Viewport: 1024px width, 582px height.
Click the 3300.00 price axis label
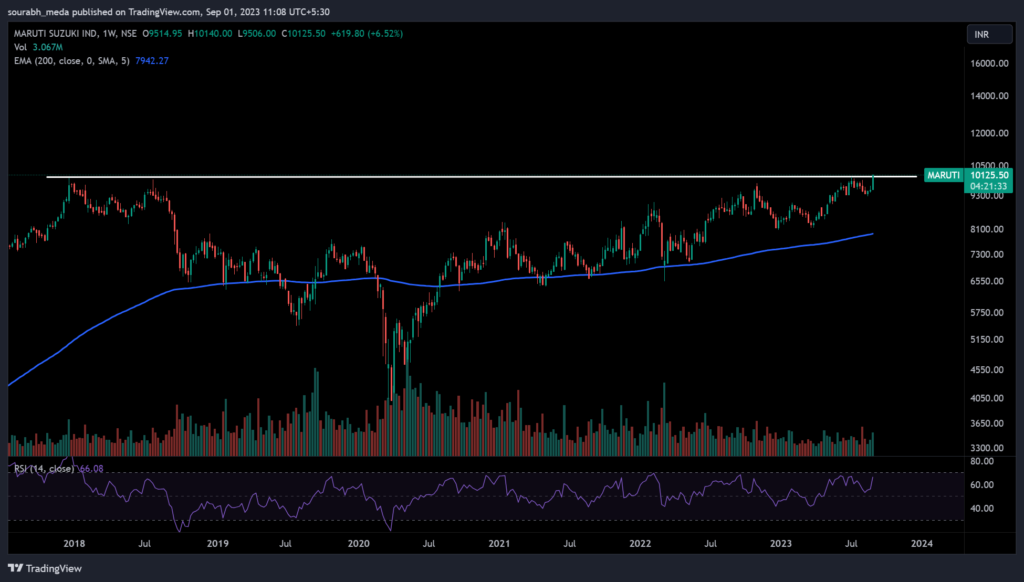tap(987, 448)
